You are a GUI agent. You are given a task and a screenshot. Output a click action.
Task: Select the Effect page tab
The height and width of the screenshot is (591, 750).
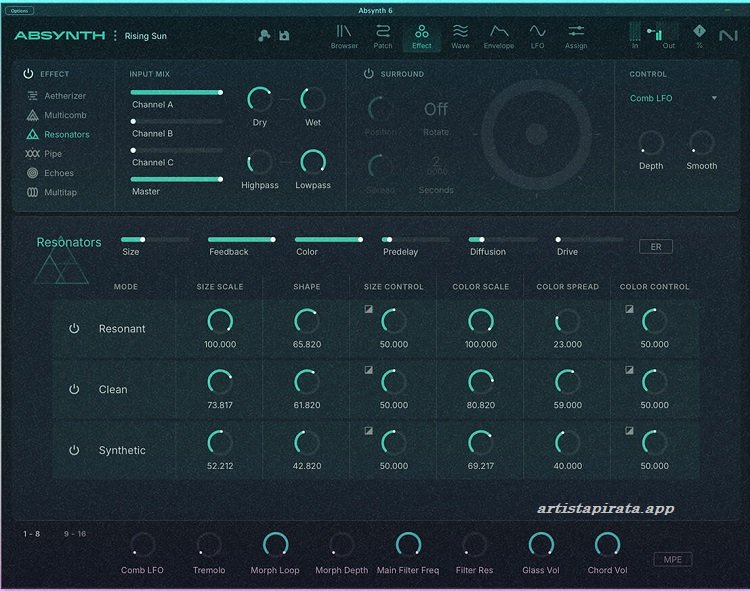click(x=421, y=37)
